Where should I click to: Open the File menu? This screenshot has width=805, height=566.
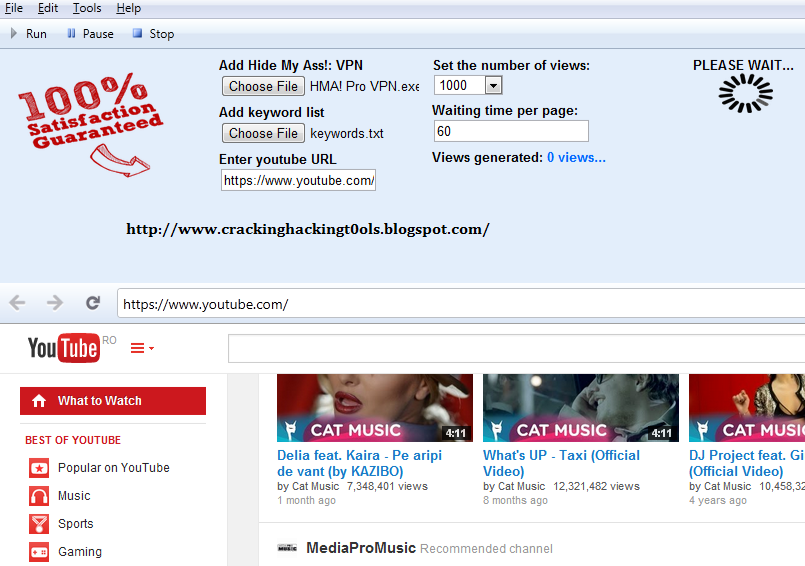coord(14,8)
